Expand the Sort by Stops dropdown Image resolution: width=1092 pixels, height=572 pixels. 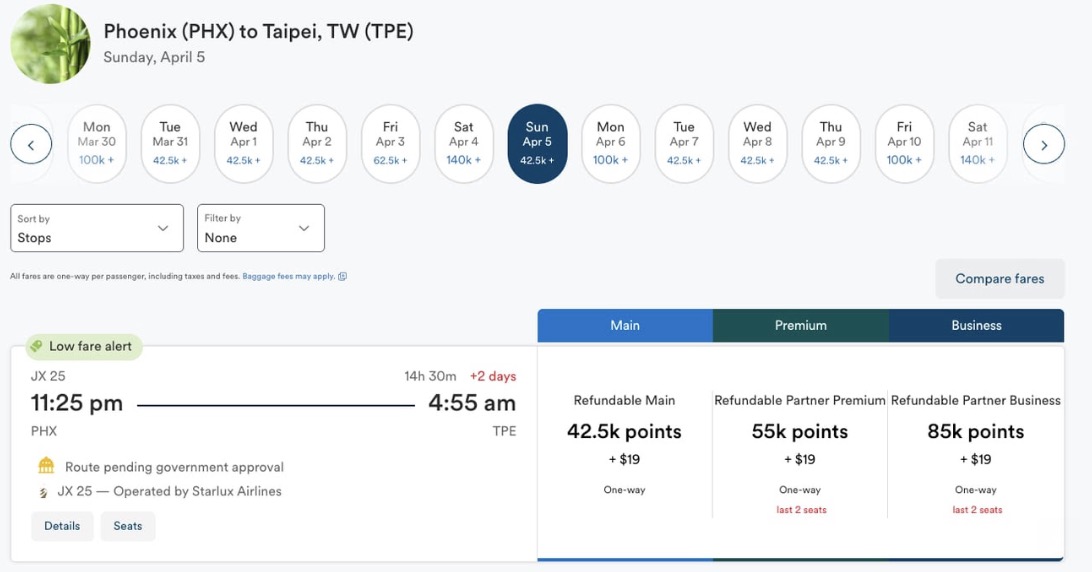point(97,228)
